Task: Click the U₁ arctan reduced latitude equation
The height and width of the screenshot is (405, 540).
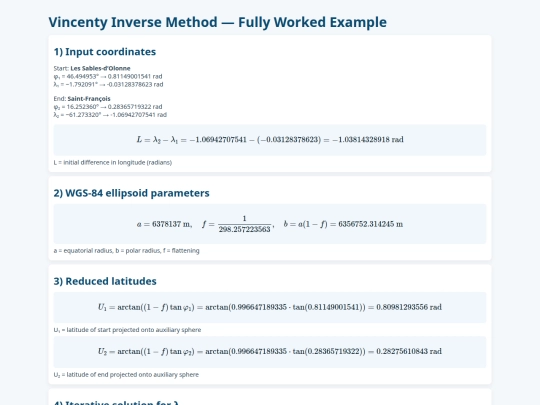Action: click(270, 307)
